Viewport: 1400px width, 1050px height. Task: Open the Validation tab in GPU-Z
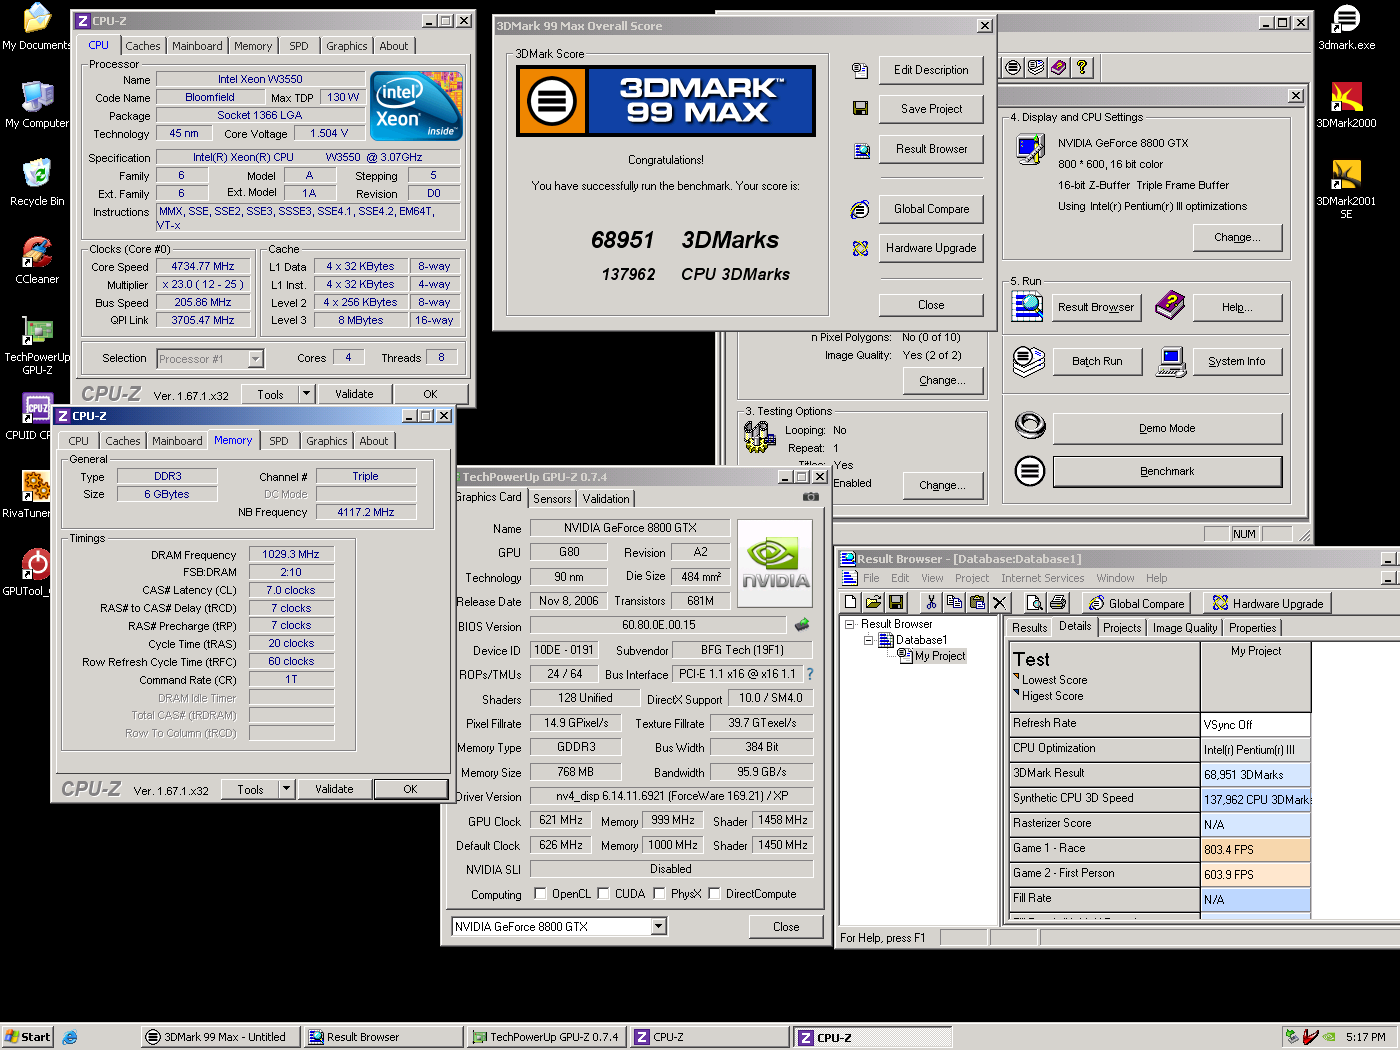606,499
